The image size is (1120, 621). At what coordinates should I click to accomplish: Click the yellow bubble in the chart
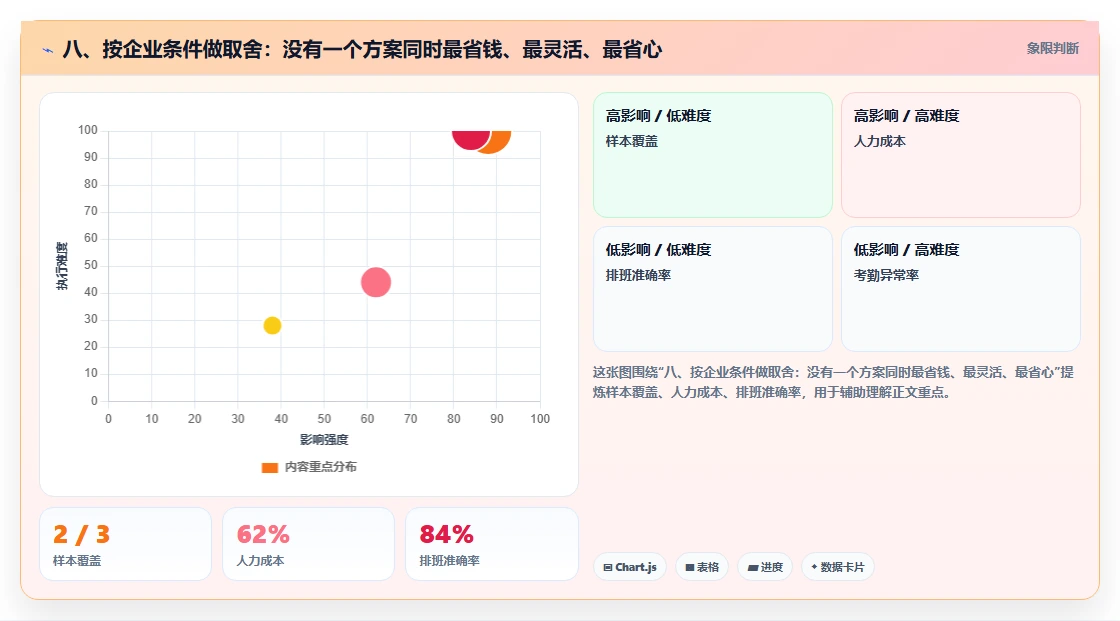click(x=272, y=325)
